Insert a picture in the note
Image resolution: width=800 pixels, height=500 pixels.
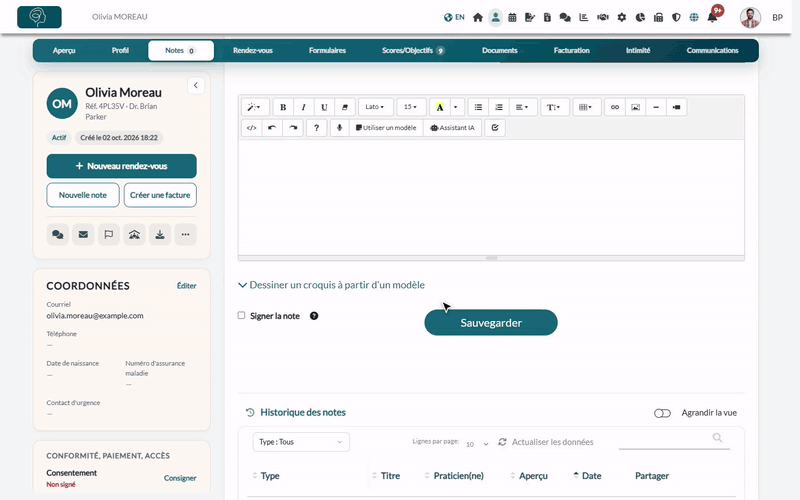pos(635,107)
